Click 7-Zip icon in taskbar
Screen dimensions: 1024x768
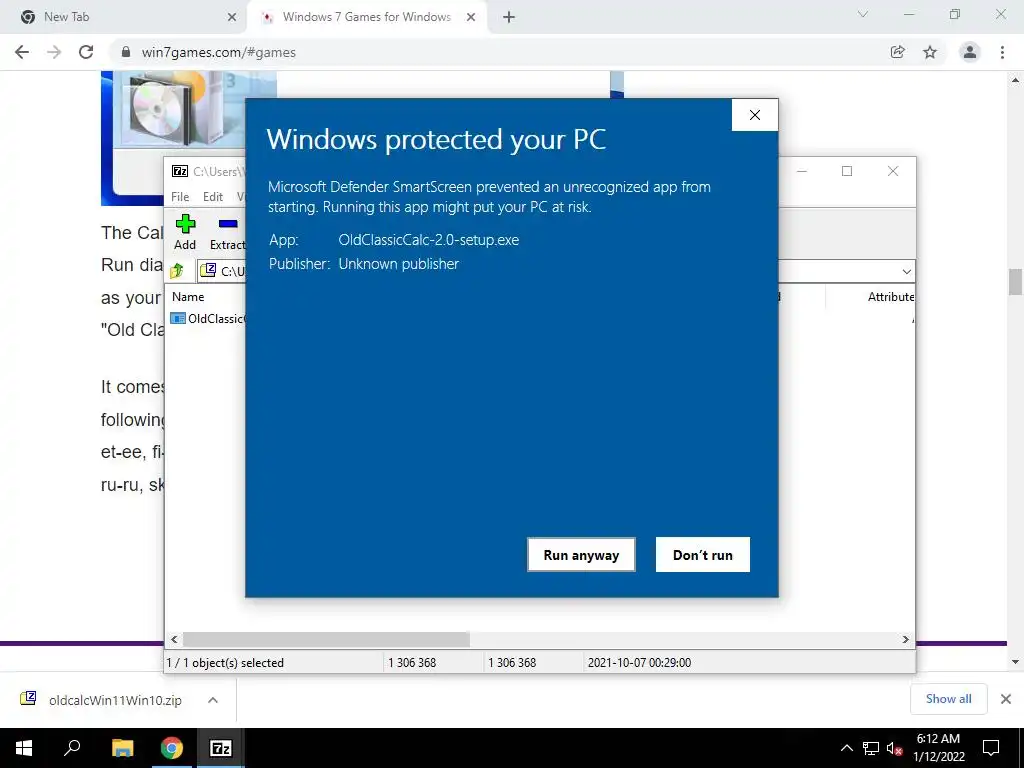(220, 748)
